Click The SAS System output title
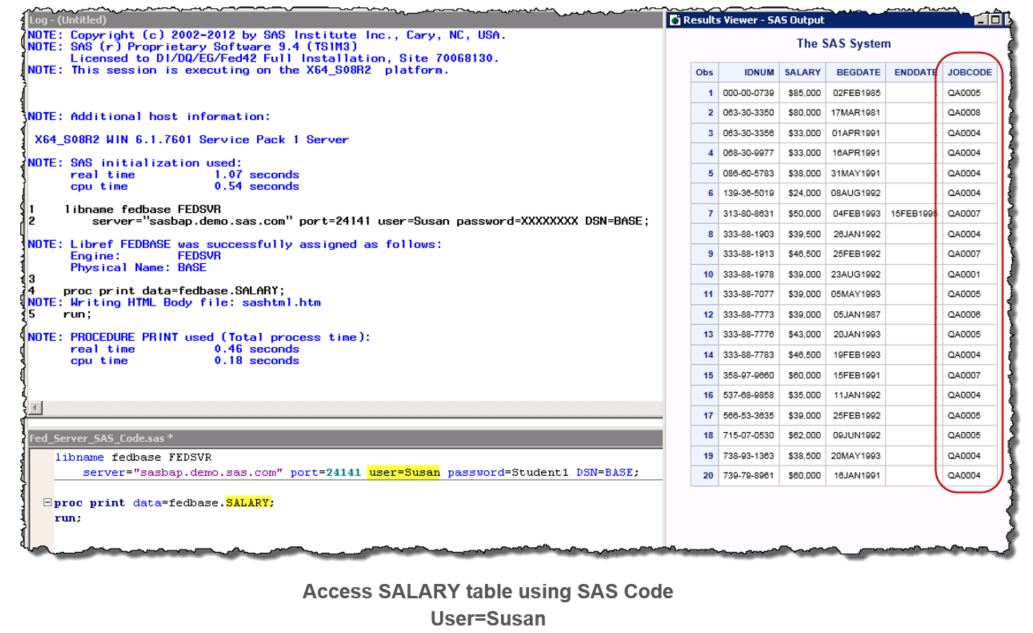1033x633 pixels. [843, 44]
